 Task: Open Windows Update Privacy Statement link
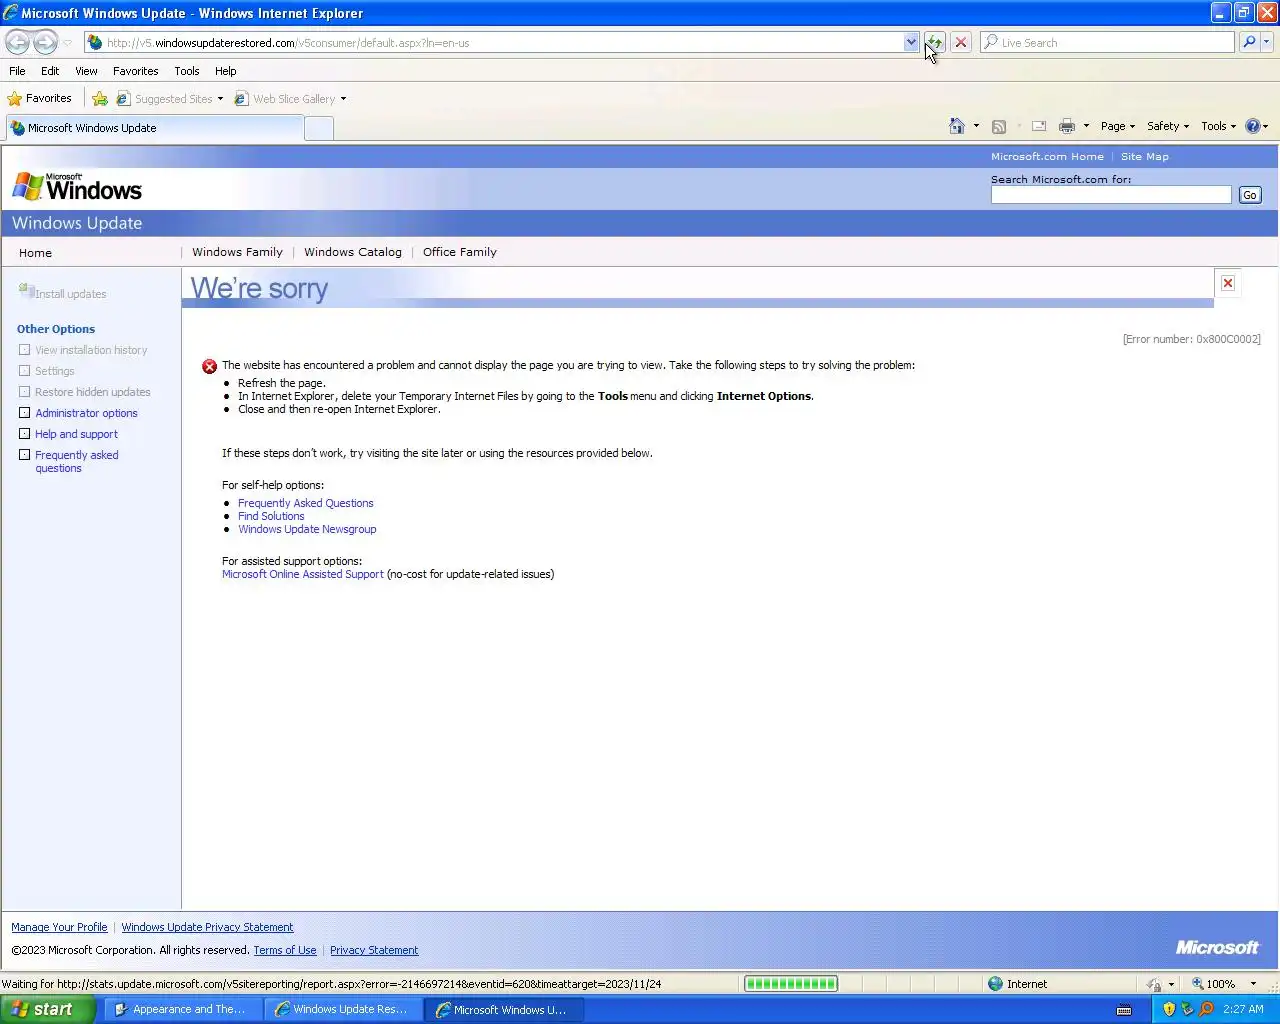(207, 927)
